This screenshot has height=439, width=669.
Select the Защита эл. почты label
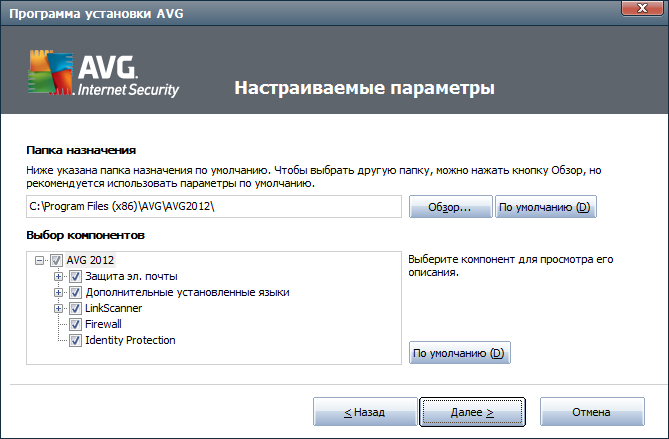131,276
